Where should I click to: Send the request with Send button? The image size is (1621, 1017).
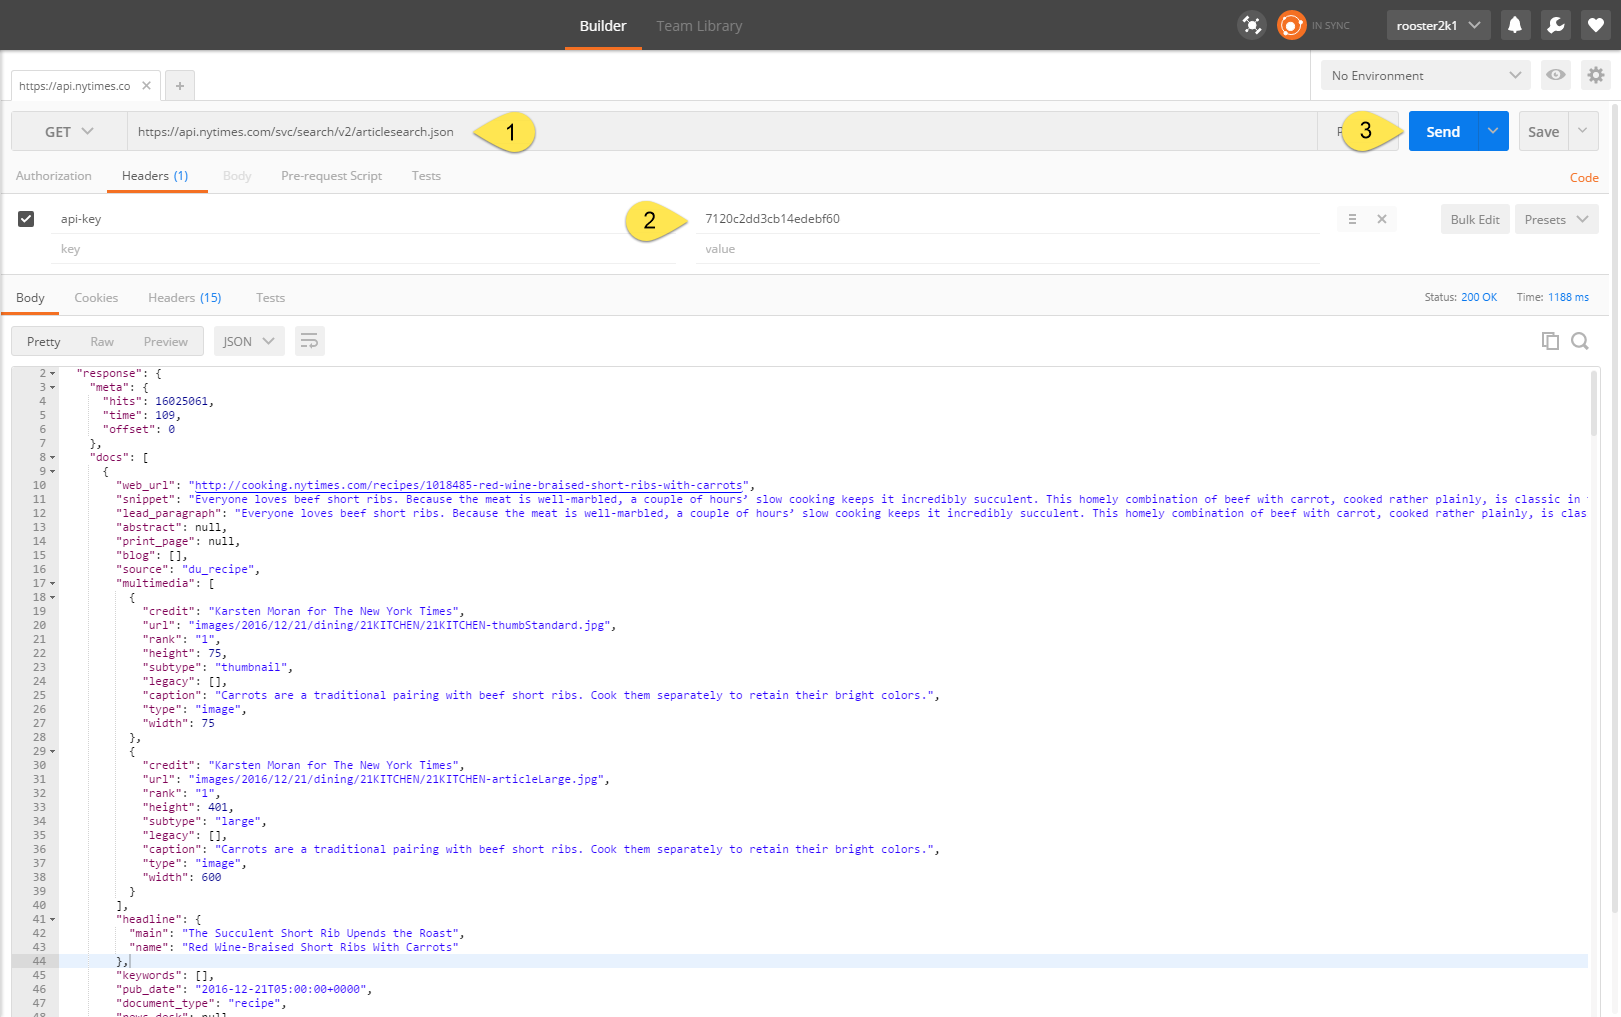pos(1443,131)
